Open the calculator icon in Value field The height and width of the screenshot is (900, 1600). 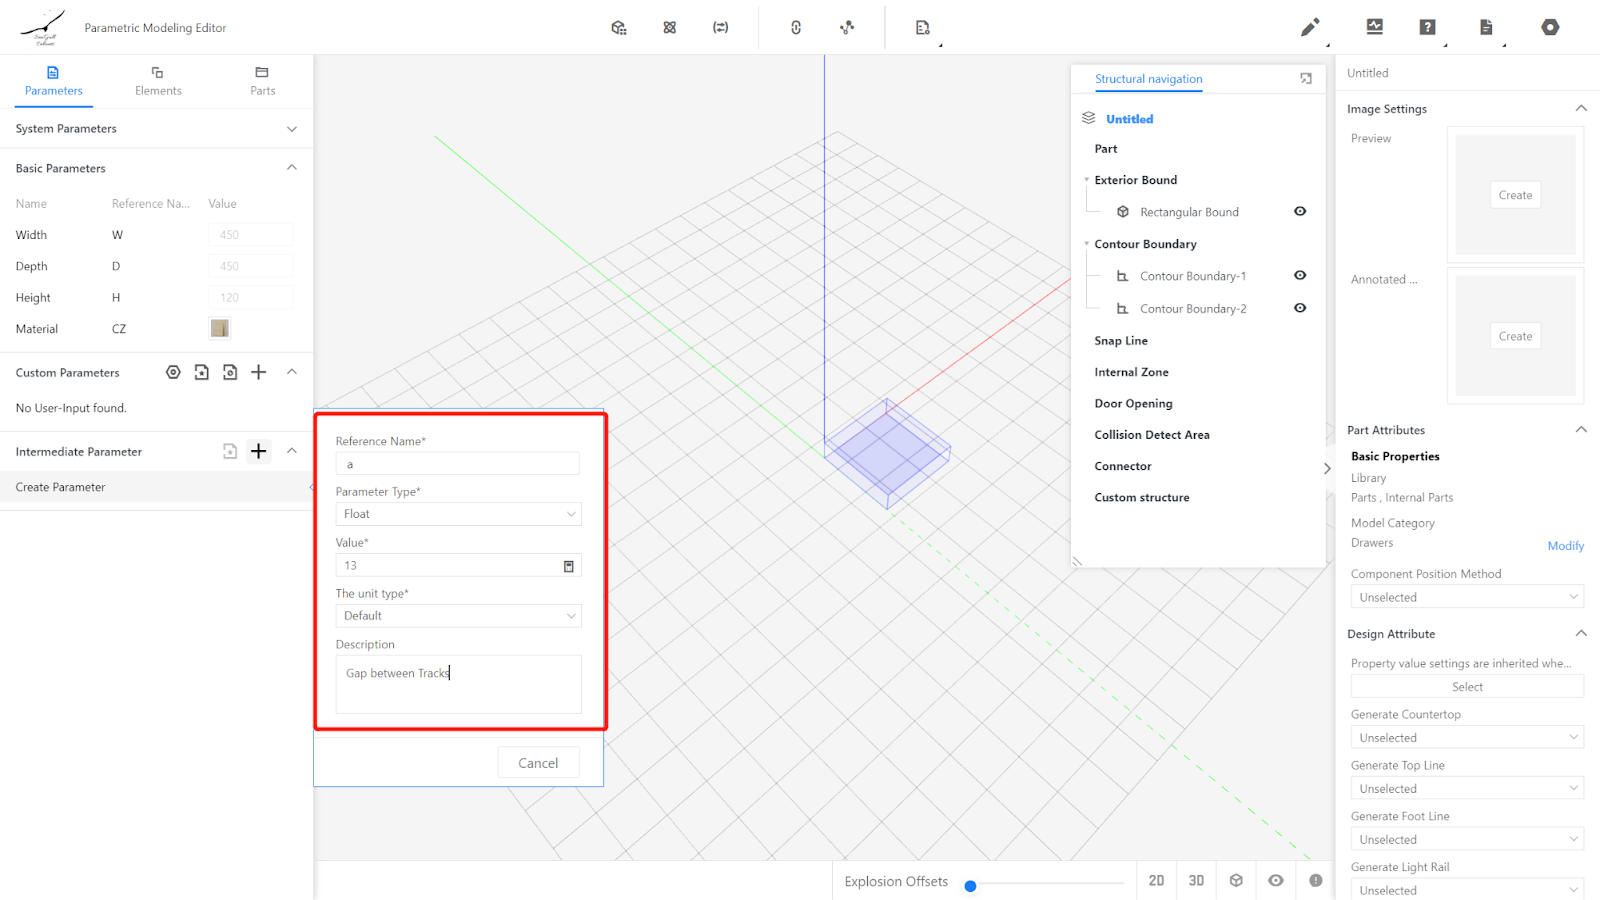569,566
